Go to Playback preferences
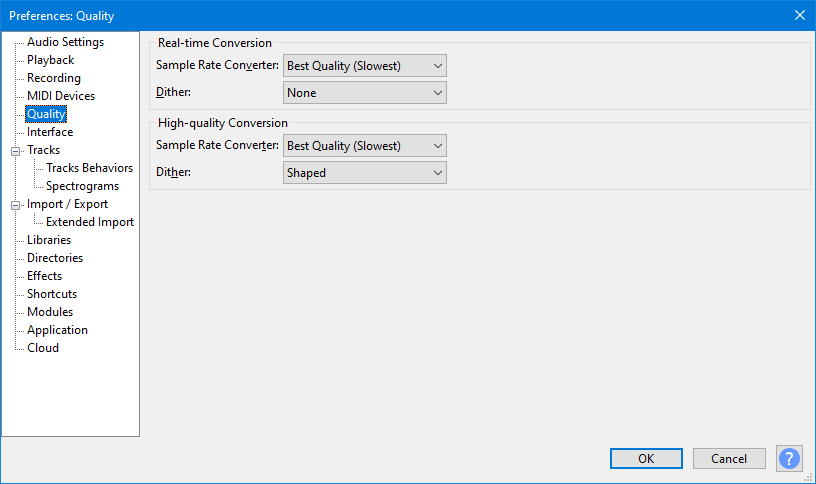This screenshot has height=484, width=816. tap(50, 60)
